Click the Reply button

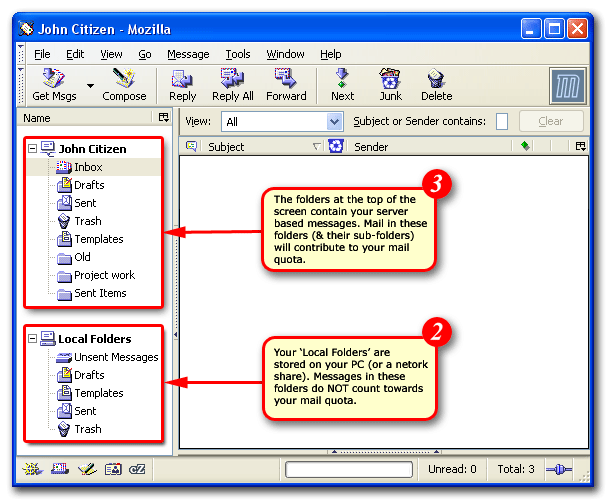click(x=183, y=82)
